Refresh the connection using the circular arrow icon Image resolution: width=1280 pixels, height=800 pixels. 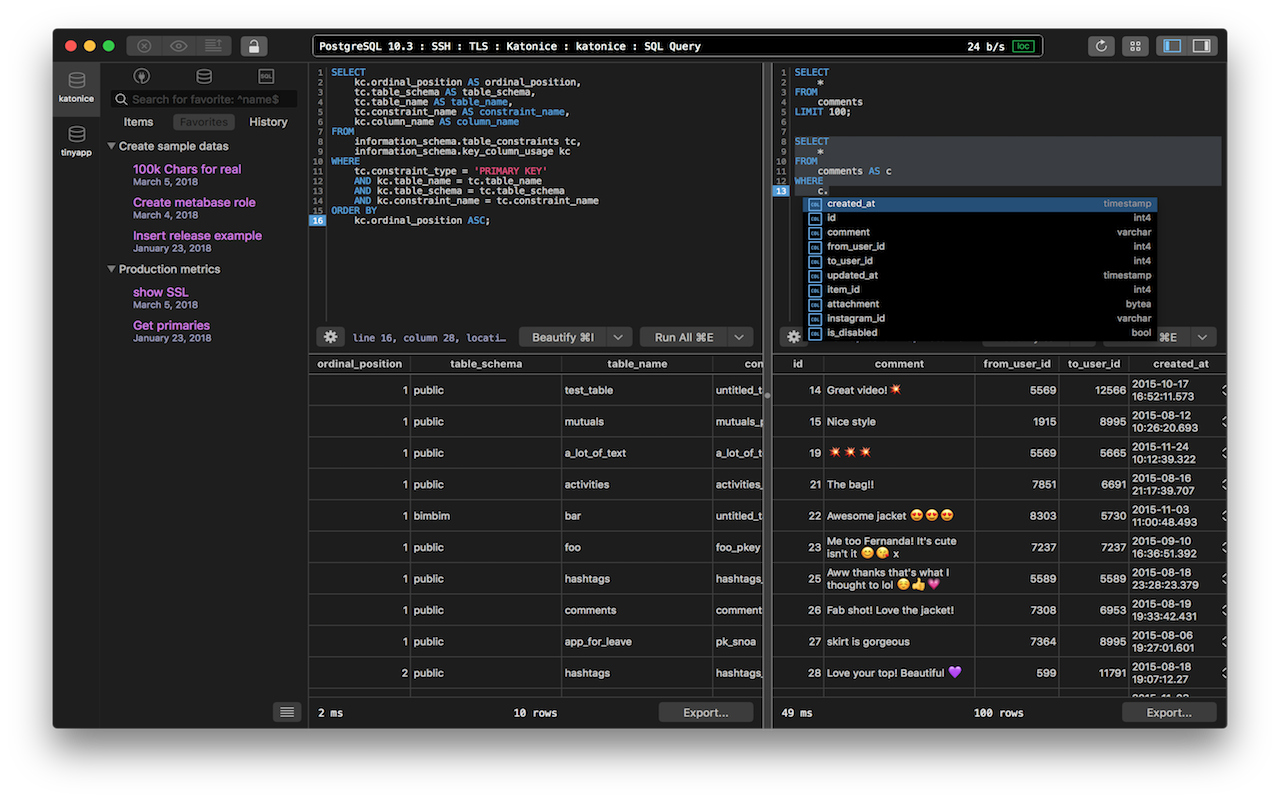pos(1100,45)
